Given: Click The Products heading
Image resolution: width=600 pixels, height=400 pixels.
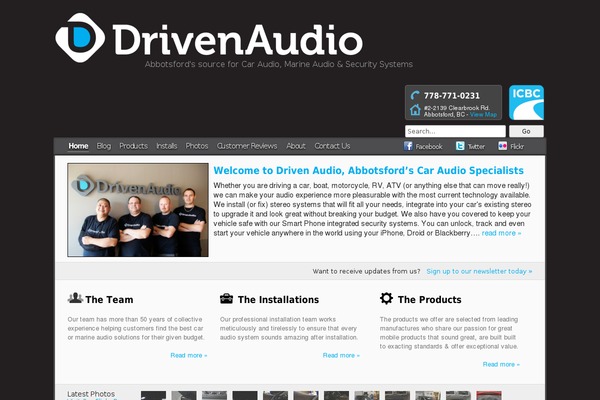Looking at the screenshot, I should tap(429, 299).
